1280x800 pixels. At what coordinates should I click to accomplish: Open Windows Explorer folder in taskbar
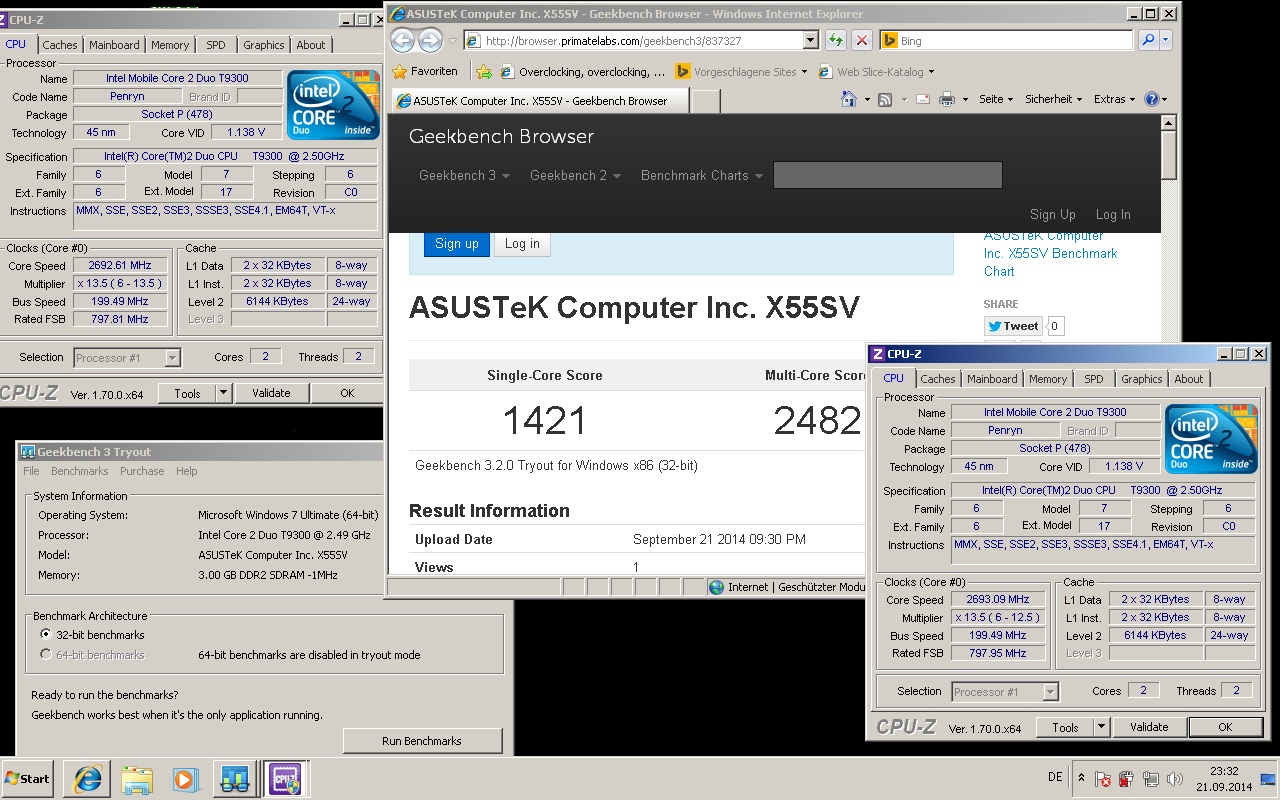point(136,779)
